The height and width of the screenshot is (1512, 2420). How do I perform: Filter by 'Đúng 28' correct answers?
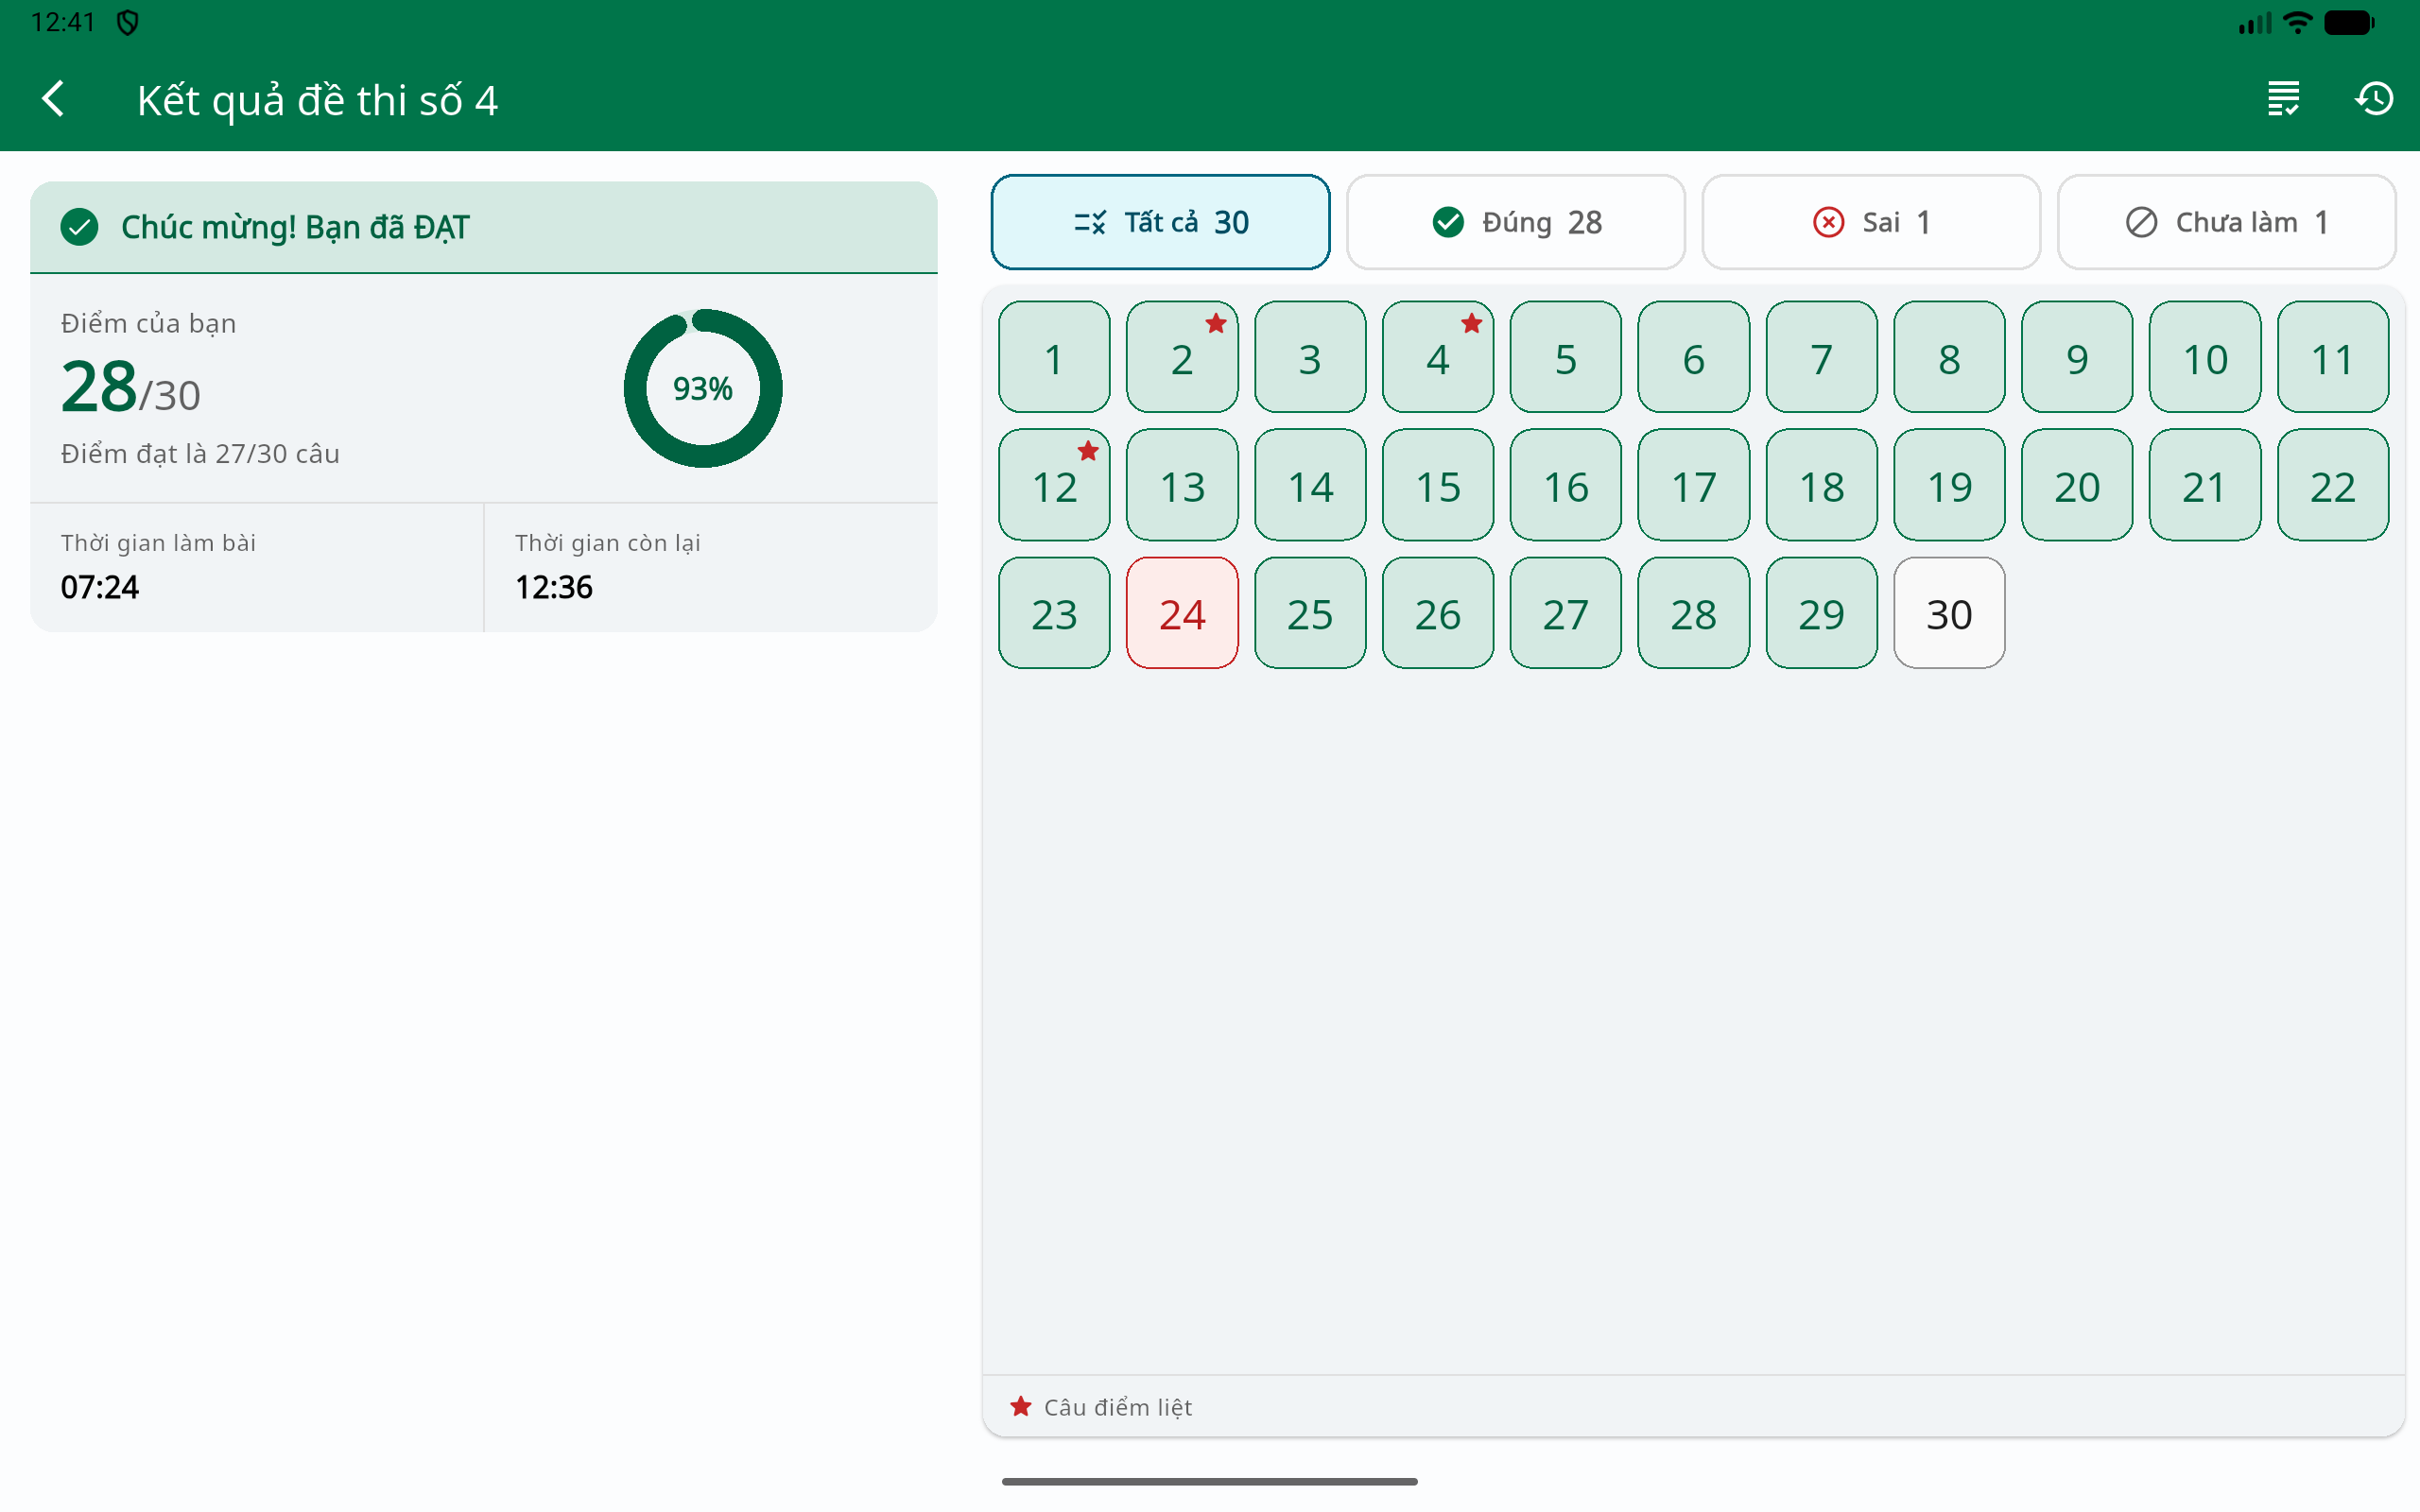coord(1515,222)
